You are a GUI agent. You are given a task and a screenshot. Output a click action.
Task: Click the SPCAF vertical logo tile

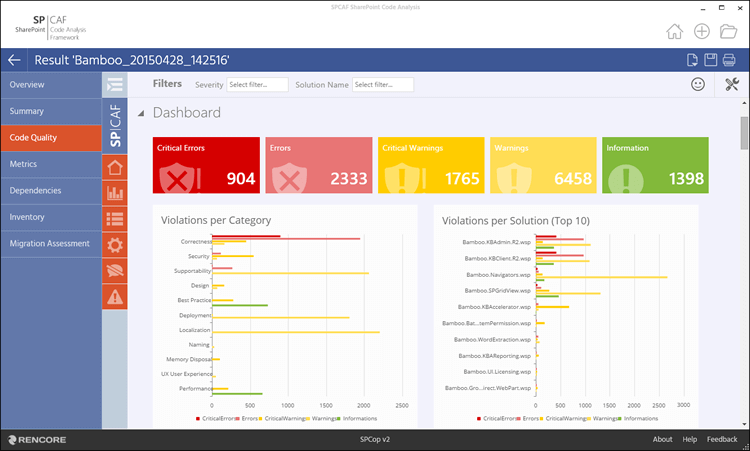pyautogui.click(x=115, y=126)
